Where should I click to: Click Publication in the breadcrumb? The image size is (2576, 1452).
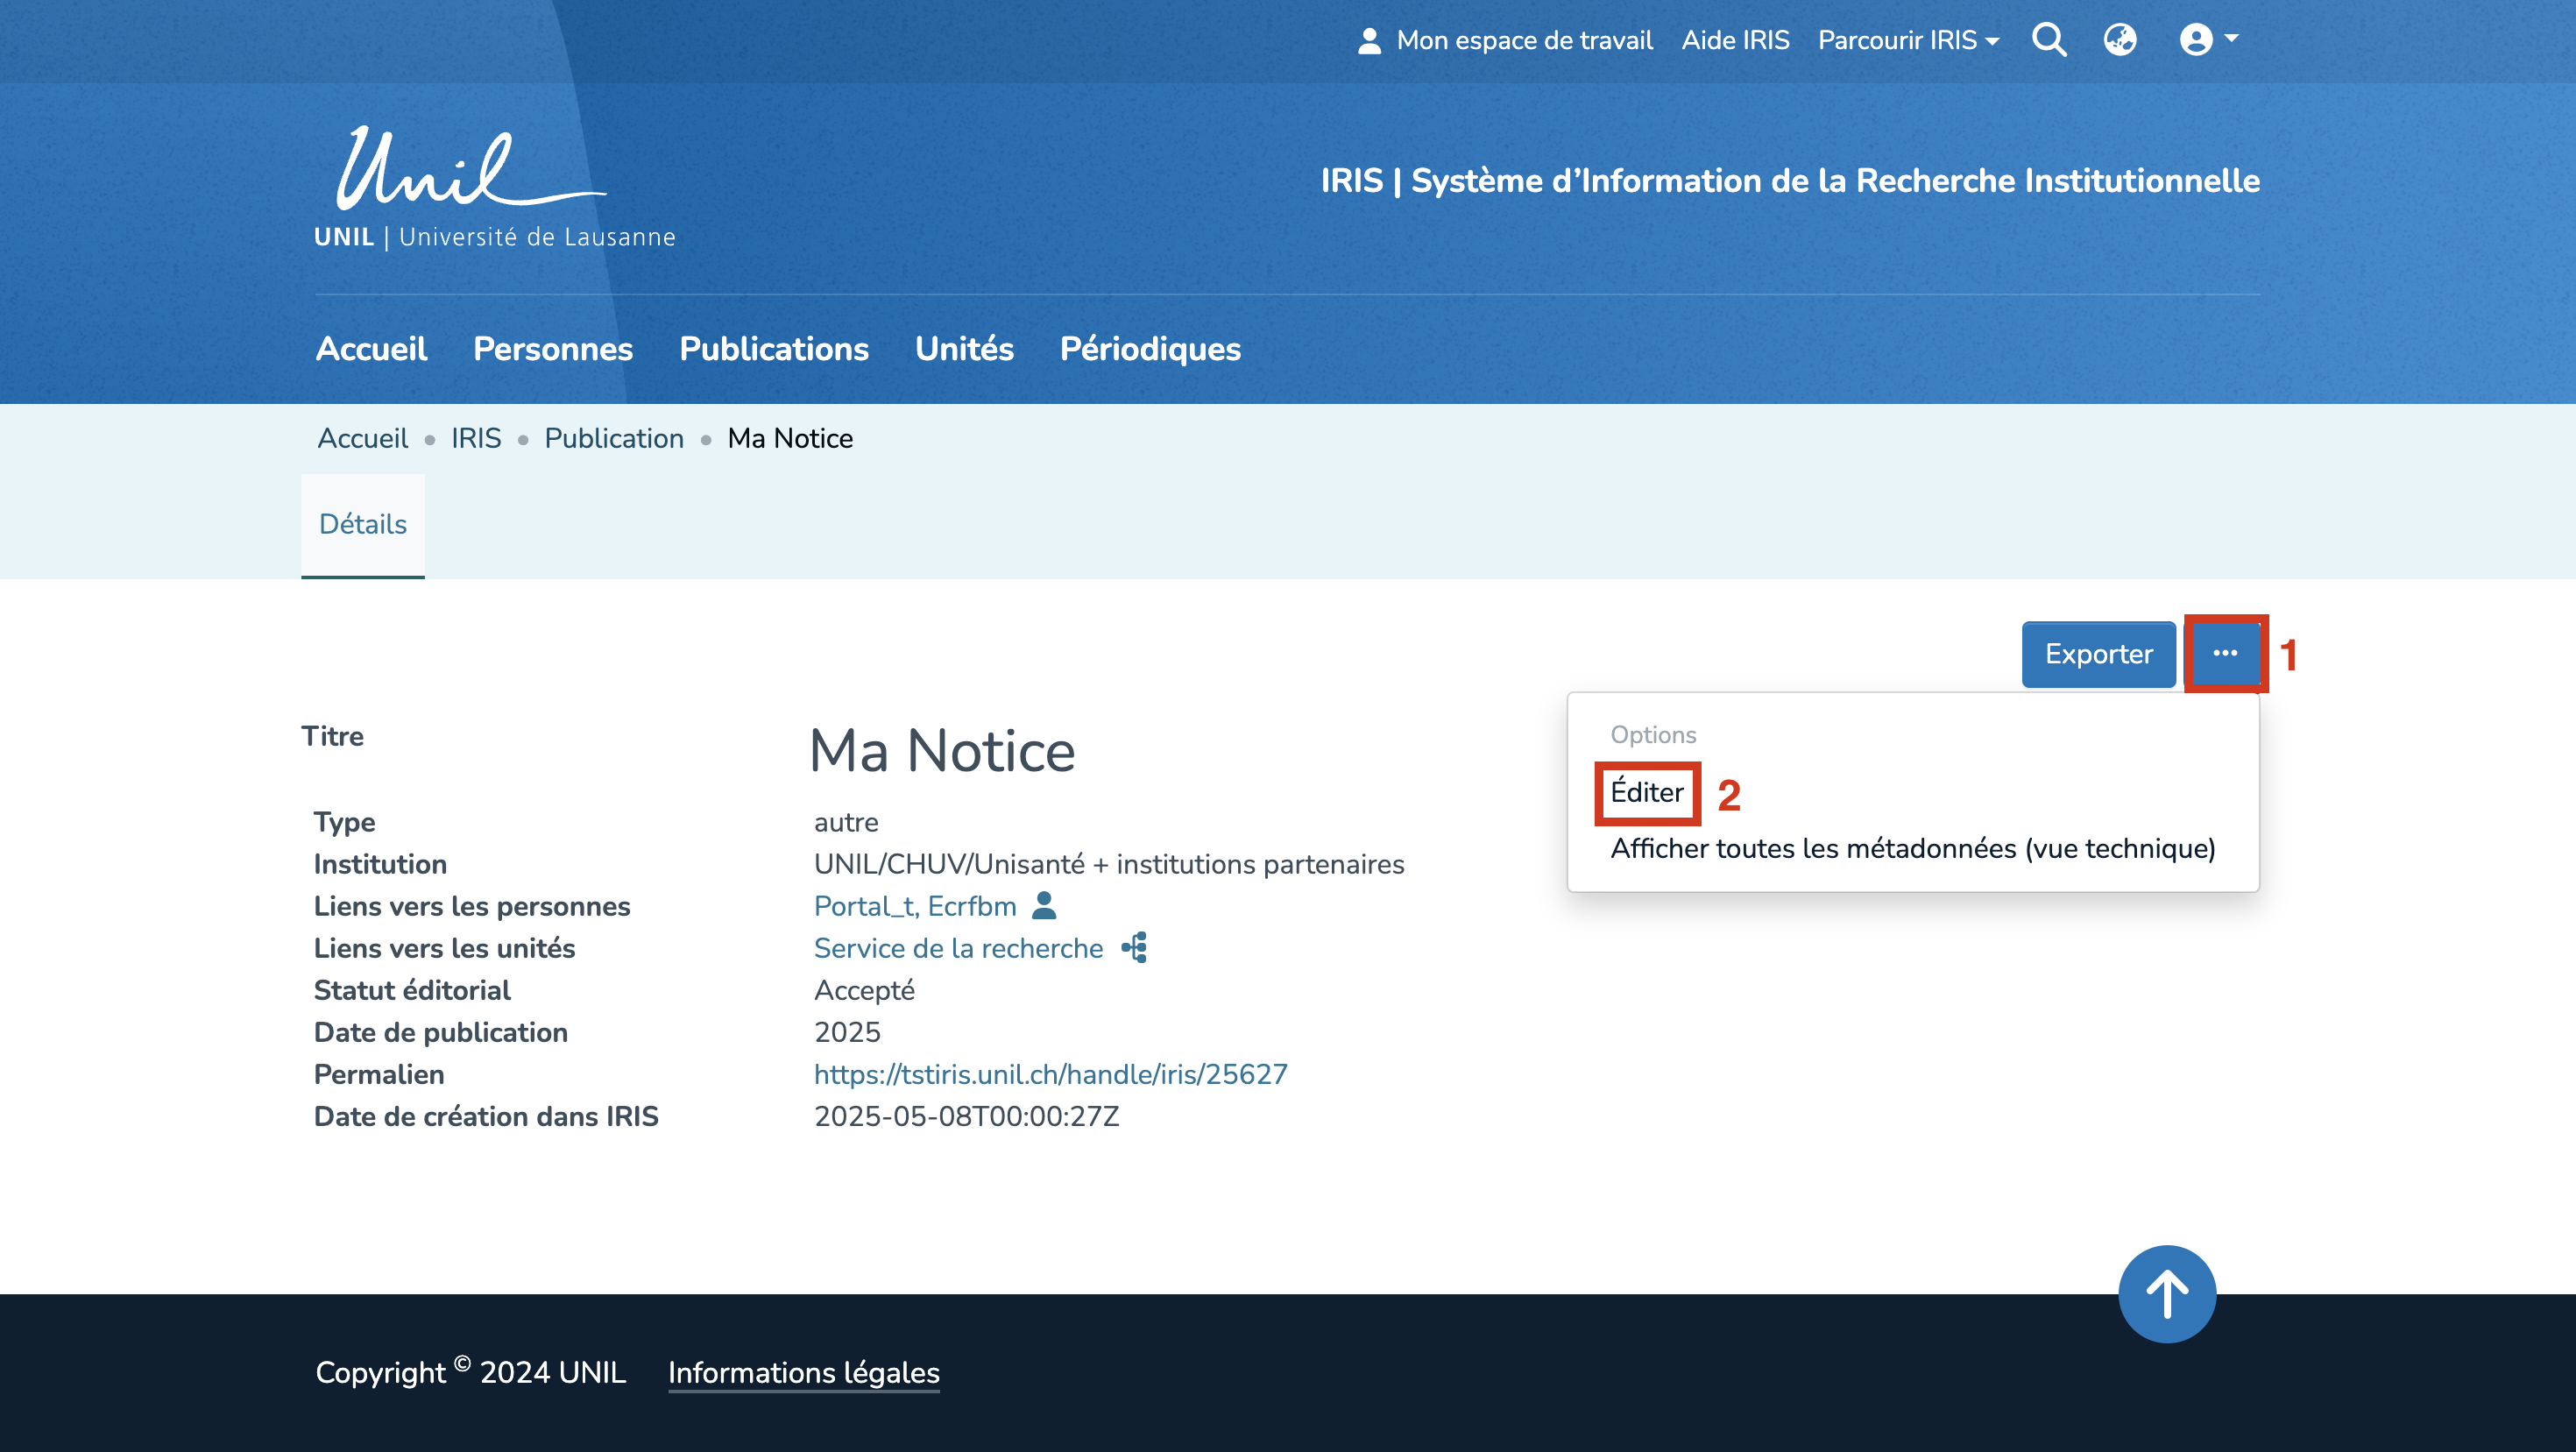pos(613,438)
